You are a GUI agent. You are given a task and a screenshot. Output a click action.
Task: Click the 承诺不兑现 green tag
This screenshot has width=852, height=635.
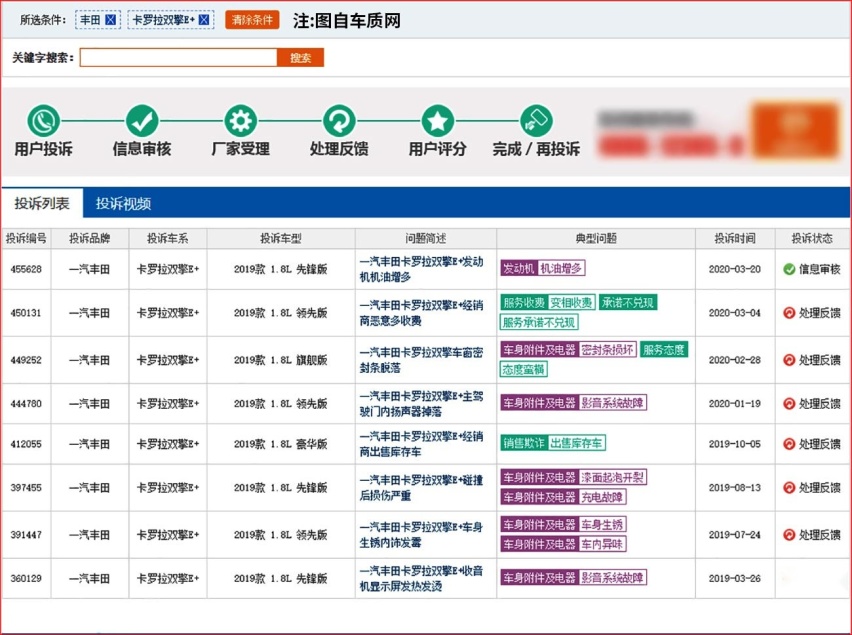click(x=628, y=302)
